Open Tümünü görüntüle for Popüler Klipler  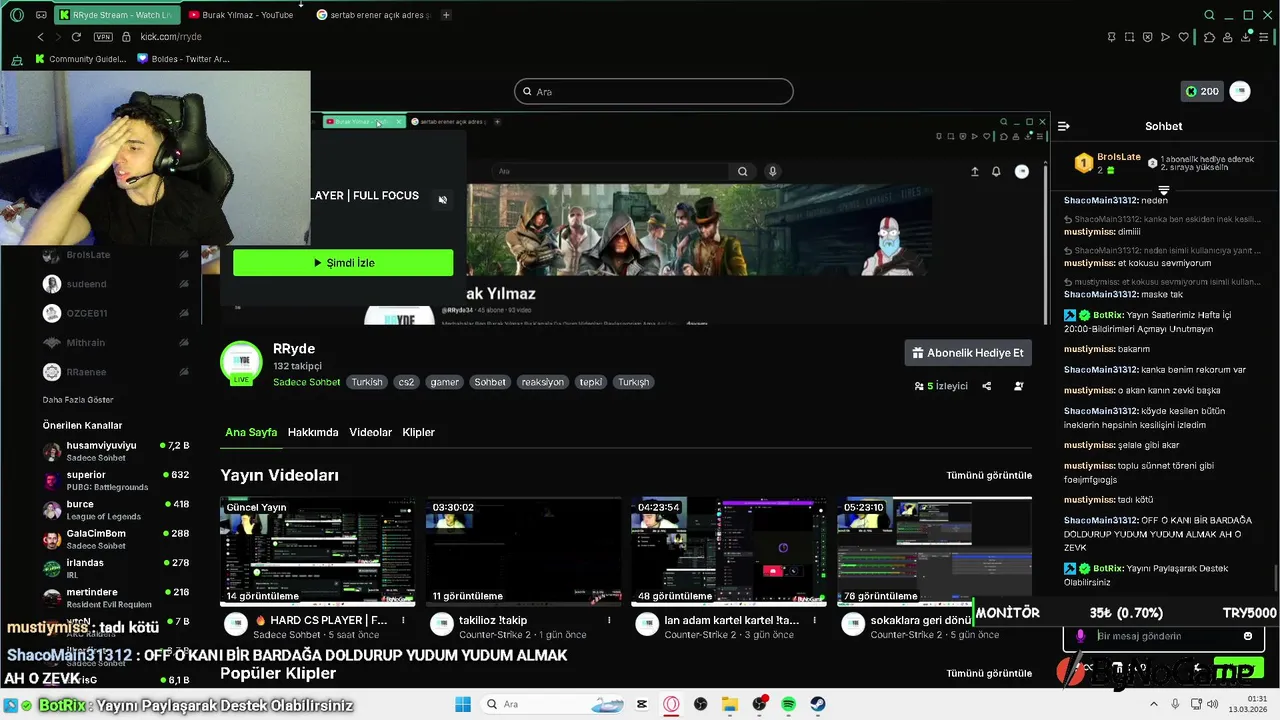989,673
